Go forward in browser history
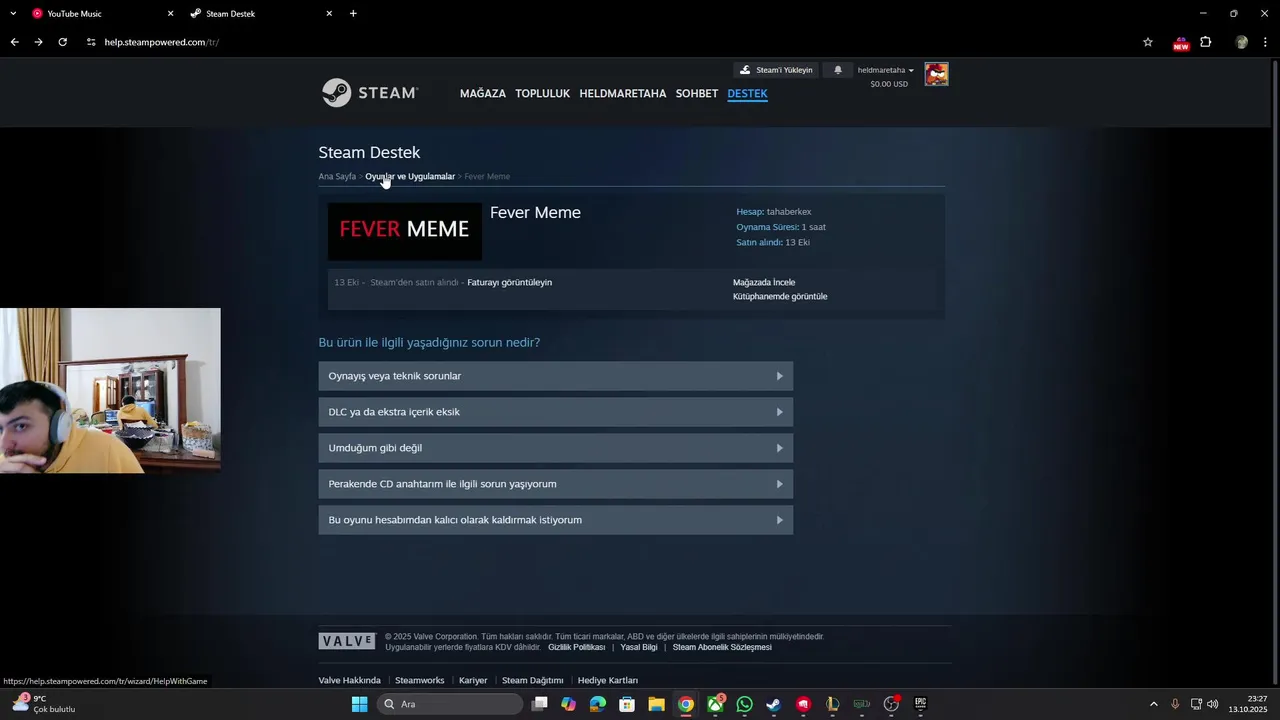Viewport: 1280px width, 720px height. pos(38,42)
